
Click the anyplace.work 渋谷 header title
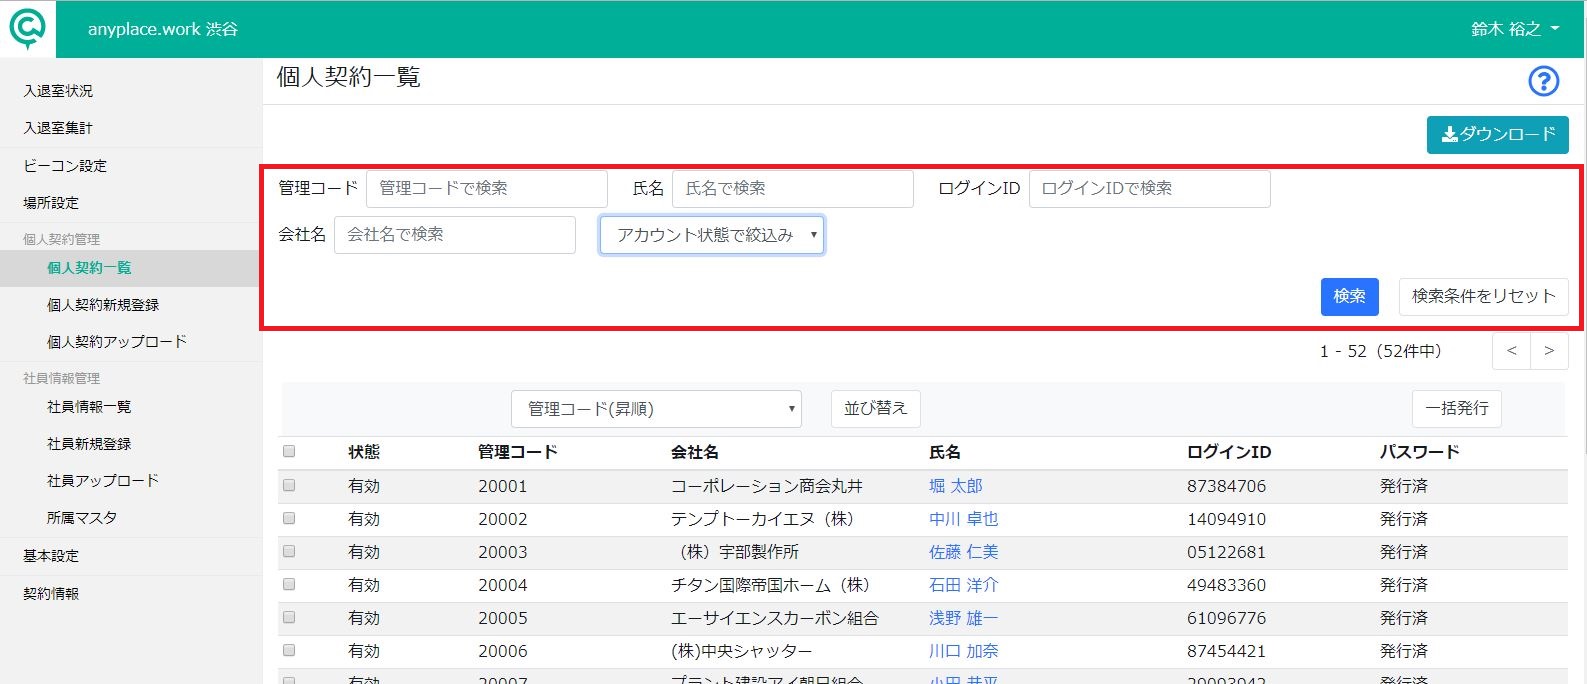pos(163,29)
